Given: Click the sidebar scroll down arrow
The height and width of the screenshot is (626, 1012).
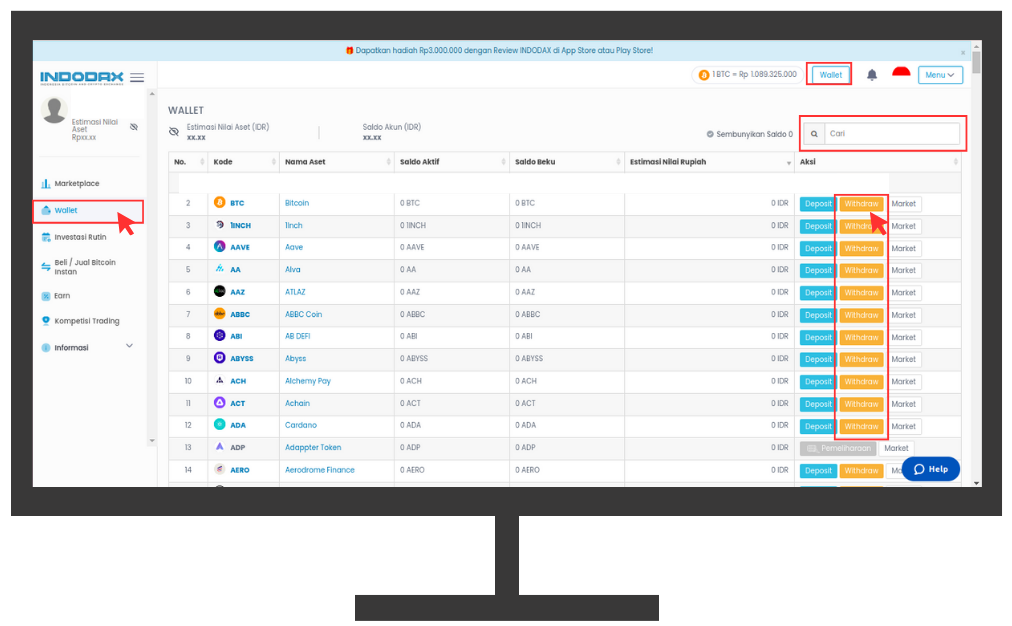Looking at the screenshot, I should click(152, 441).
